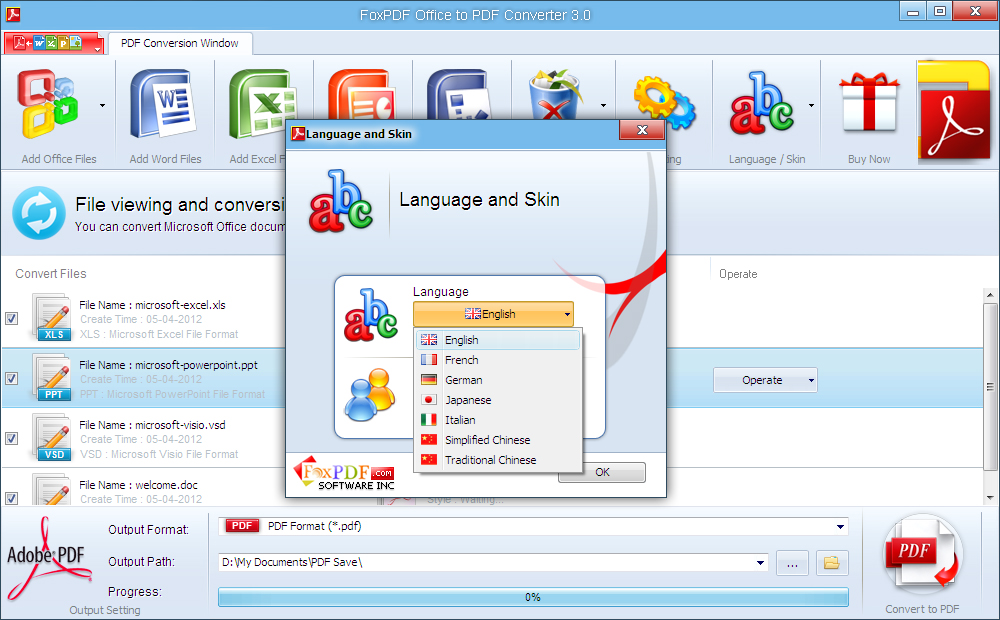Click the Add PowerPoint Files icon
The width and height of the screenshot is (1000, 620).
360,94
